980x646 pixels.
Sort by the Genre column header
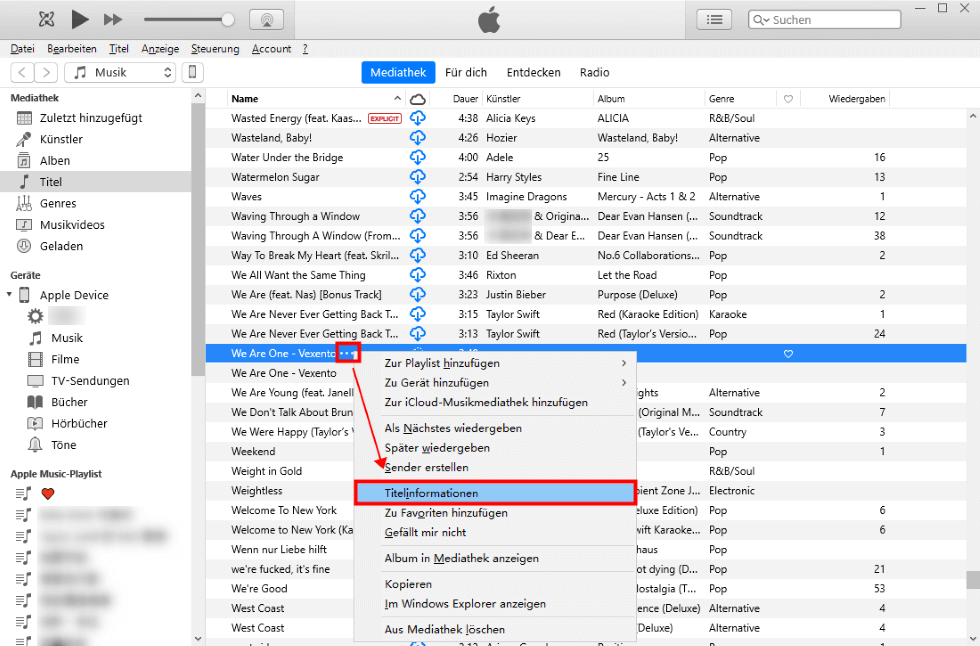(721, 99)
